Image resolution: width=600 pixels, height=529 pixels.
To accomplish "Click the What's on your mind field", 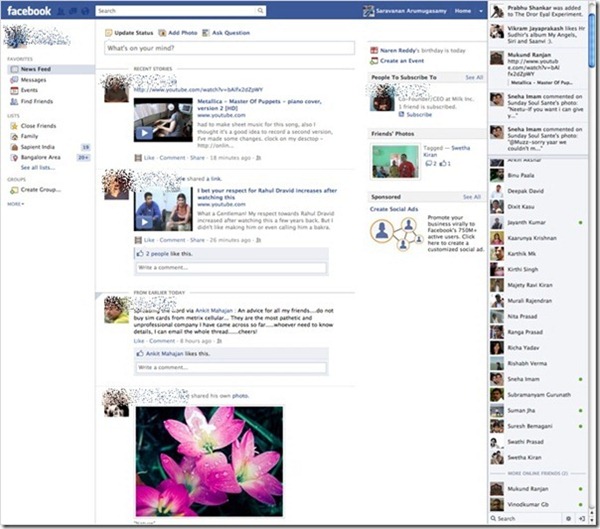I will 228,48.
